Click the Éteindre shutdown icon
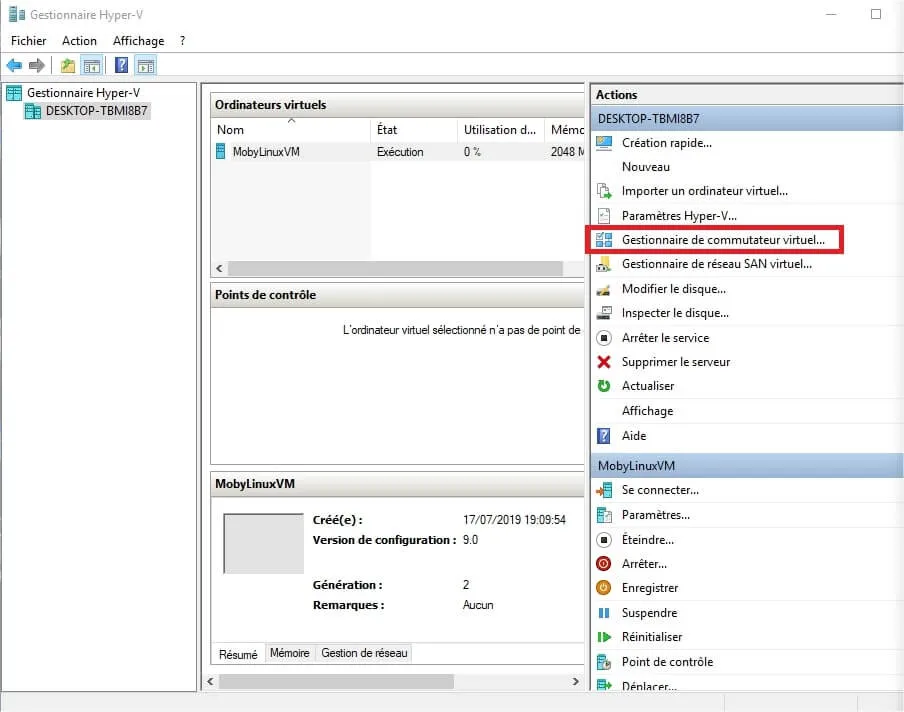The width and height of the screenshot is (904, 712). coord(604,540)
